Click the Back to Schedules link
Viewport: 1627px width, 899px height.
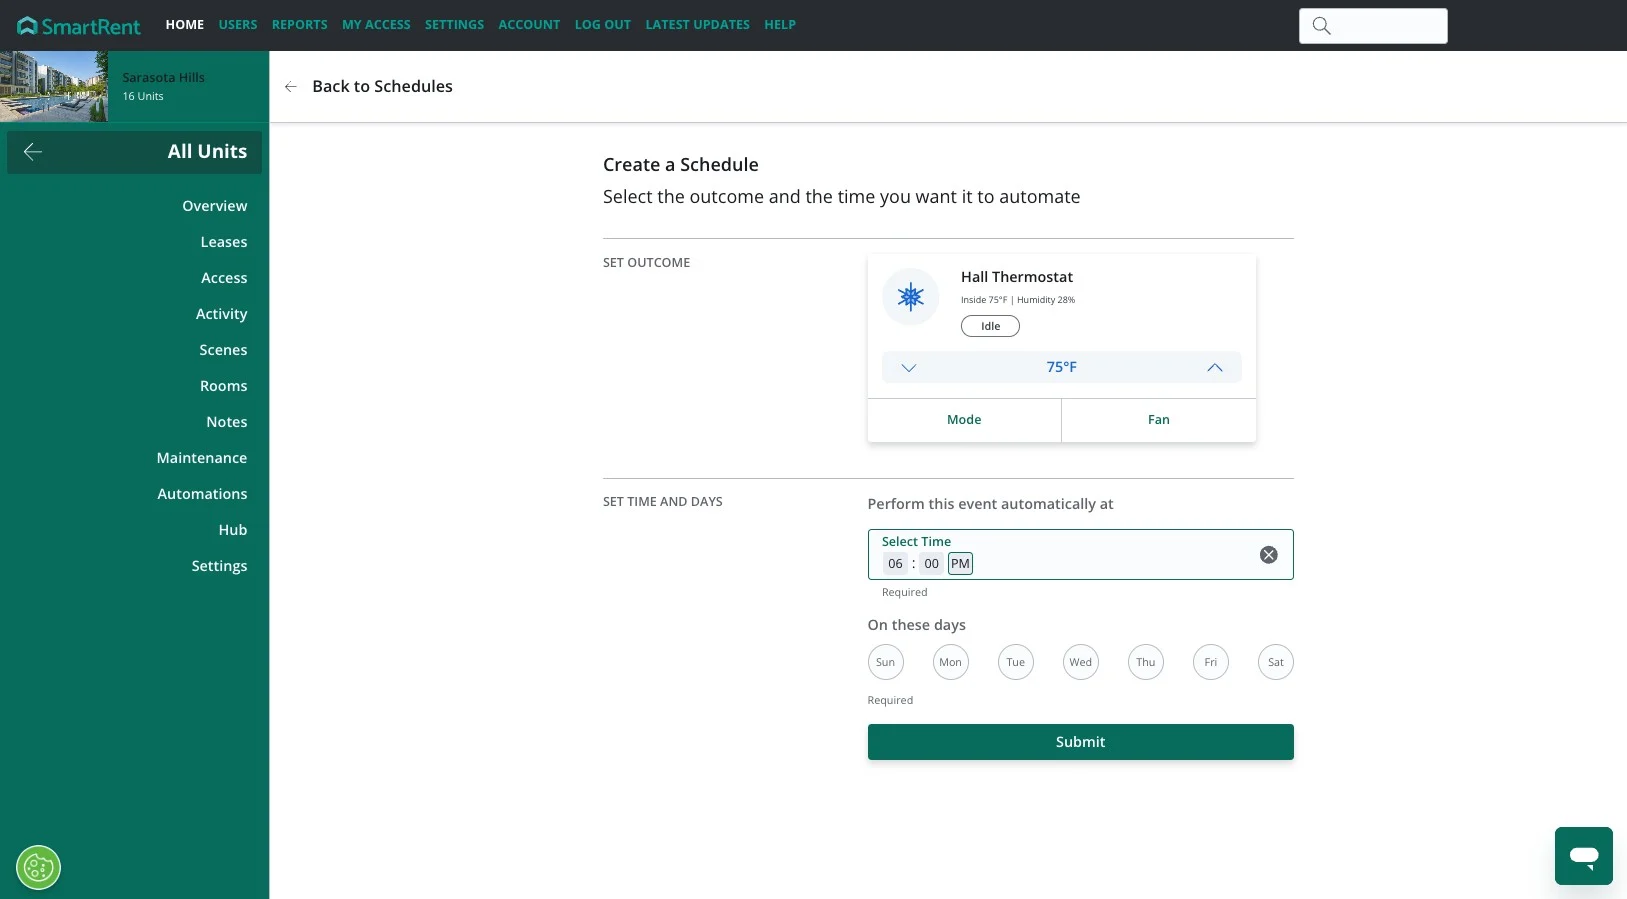pyautogui.click(x=382, y=87)
